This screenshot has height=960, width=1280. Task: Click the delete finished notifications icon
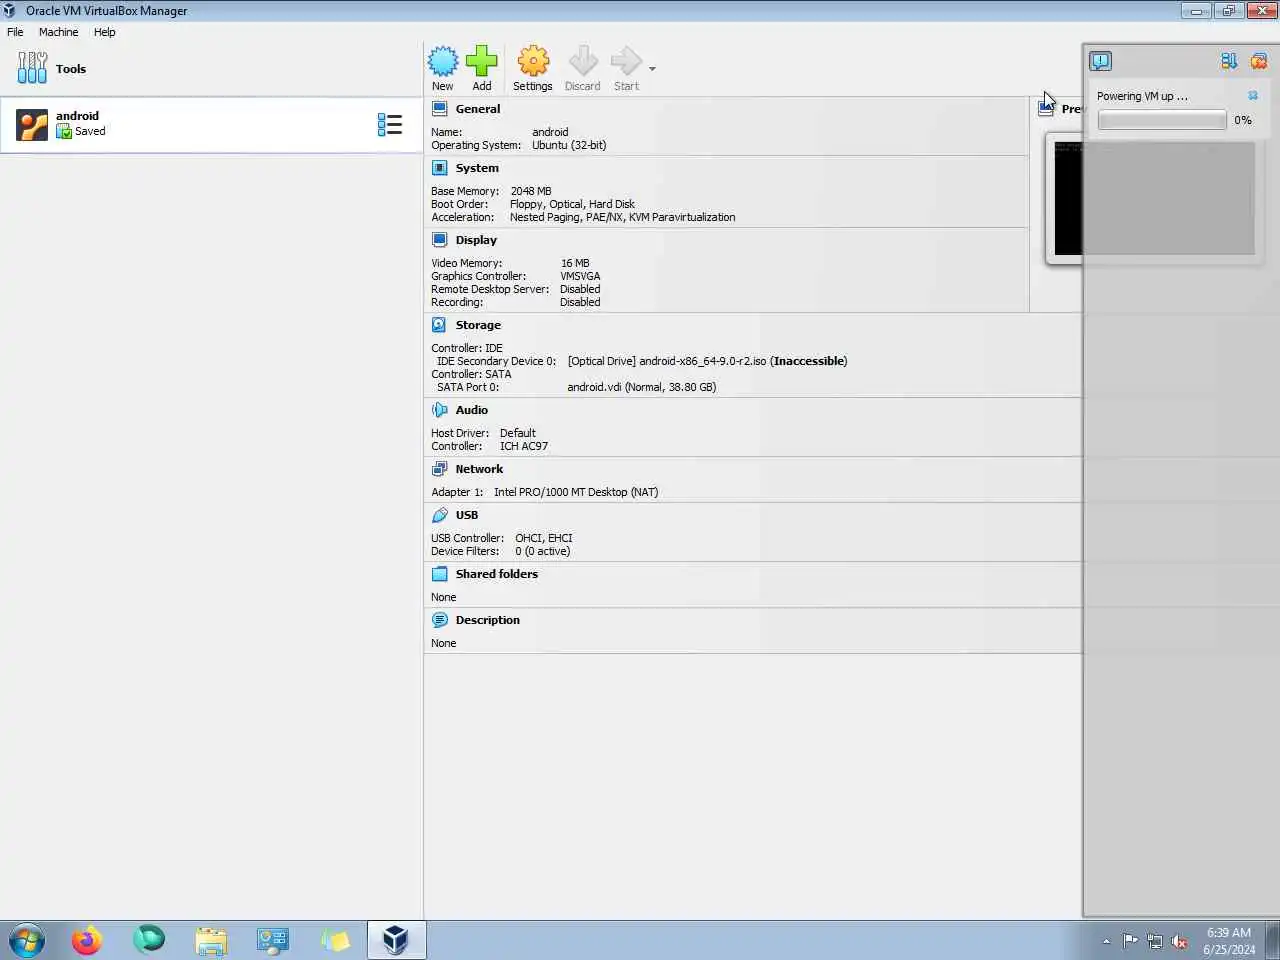click(1259, 61)
